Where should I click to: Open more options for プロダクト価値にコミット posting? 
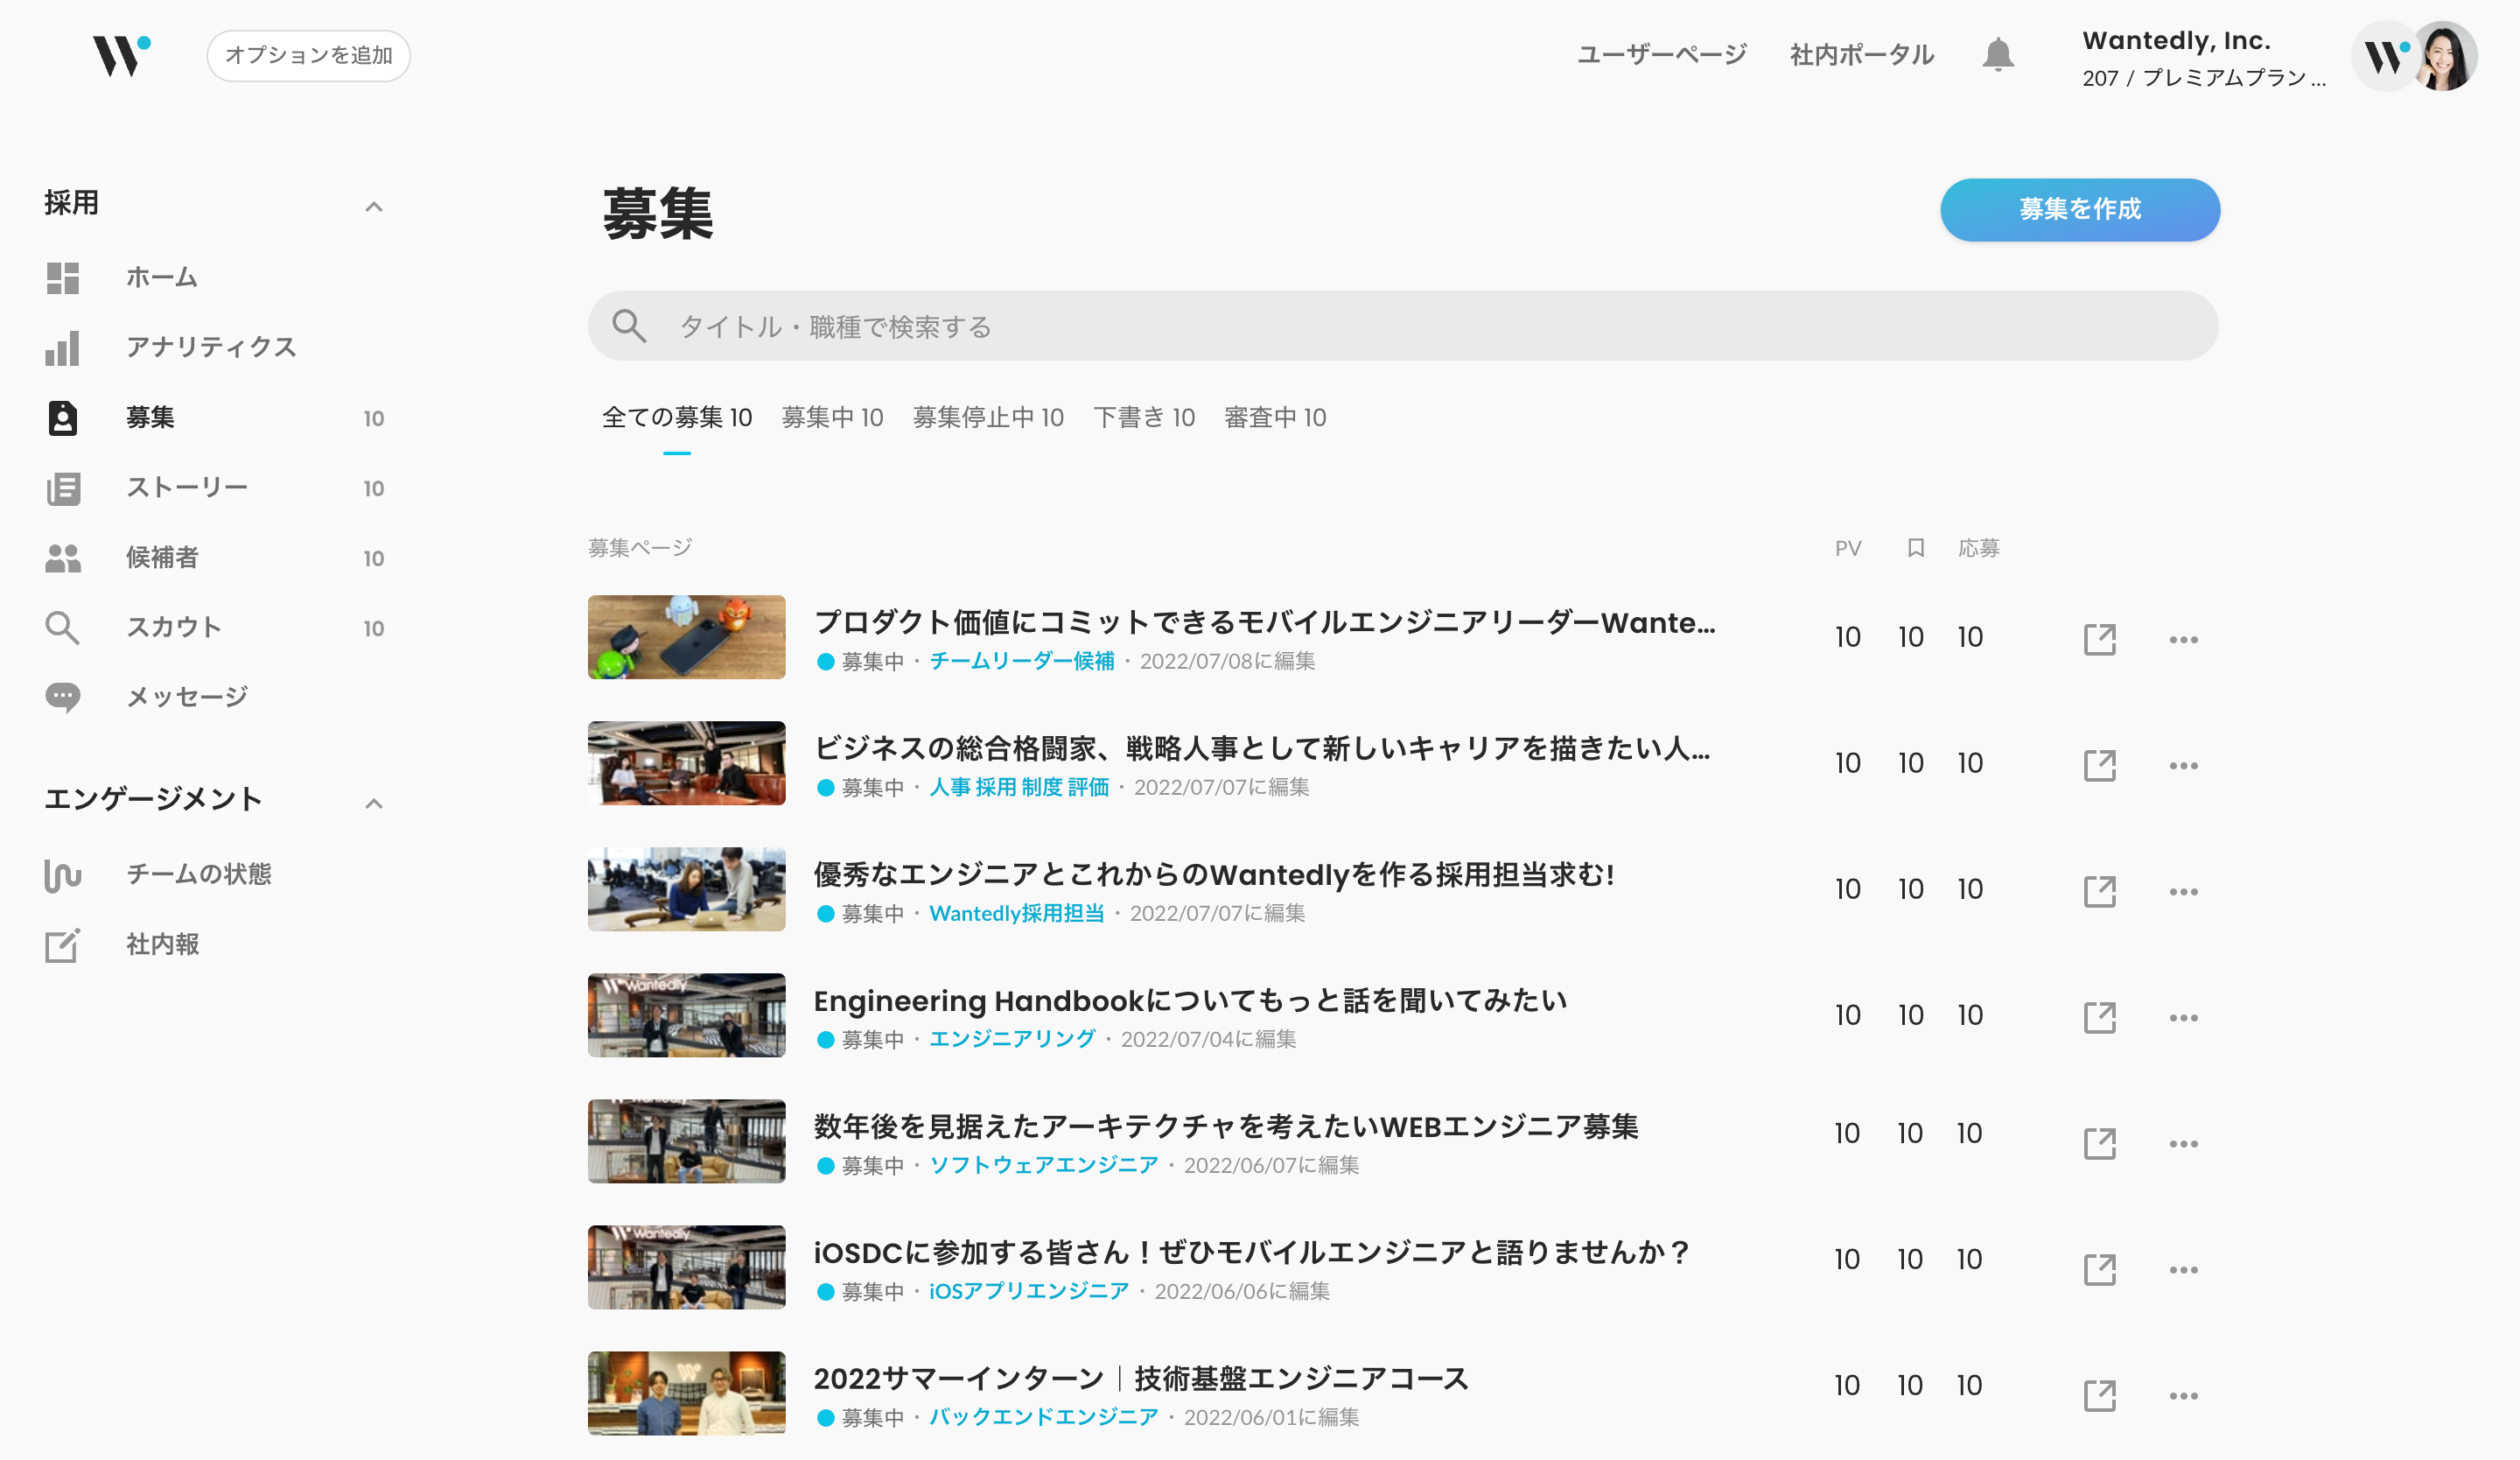coord(2184,639)
